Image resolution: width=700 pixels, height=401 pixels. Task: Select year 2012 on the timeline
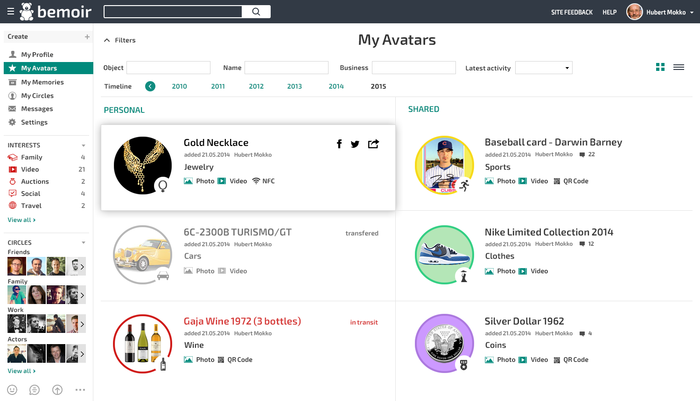tap(256, 87)
